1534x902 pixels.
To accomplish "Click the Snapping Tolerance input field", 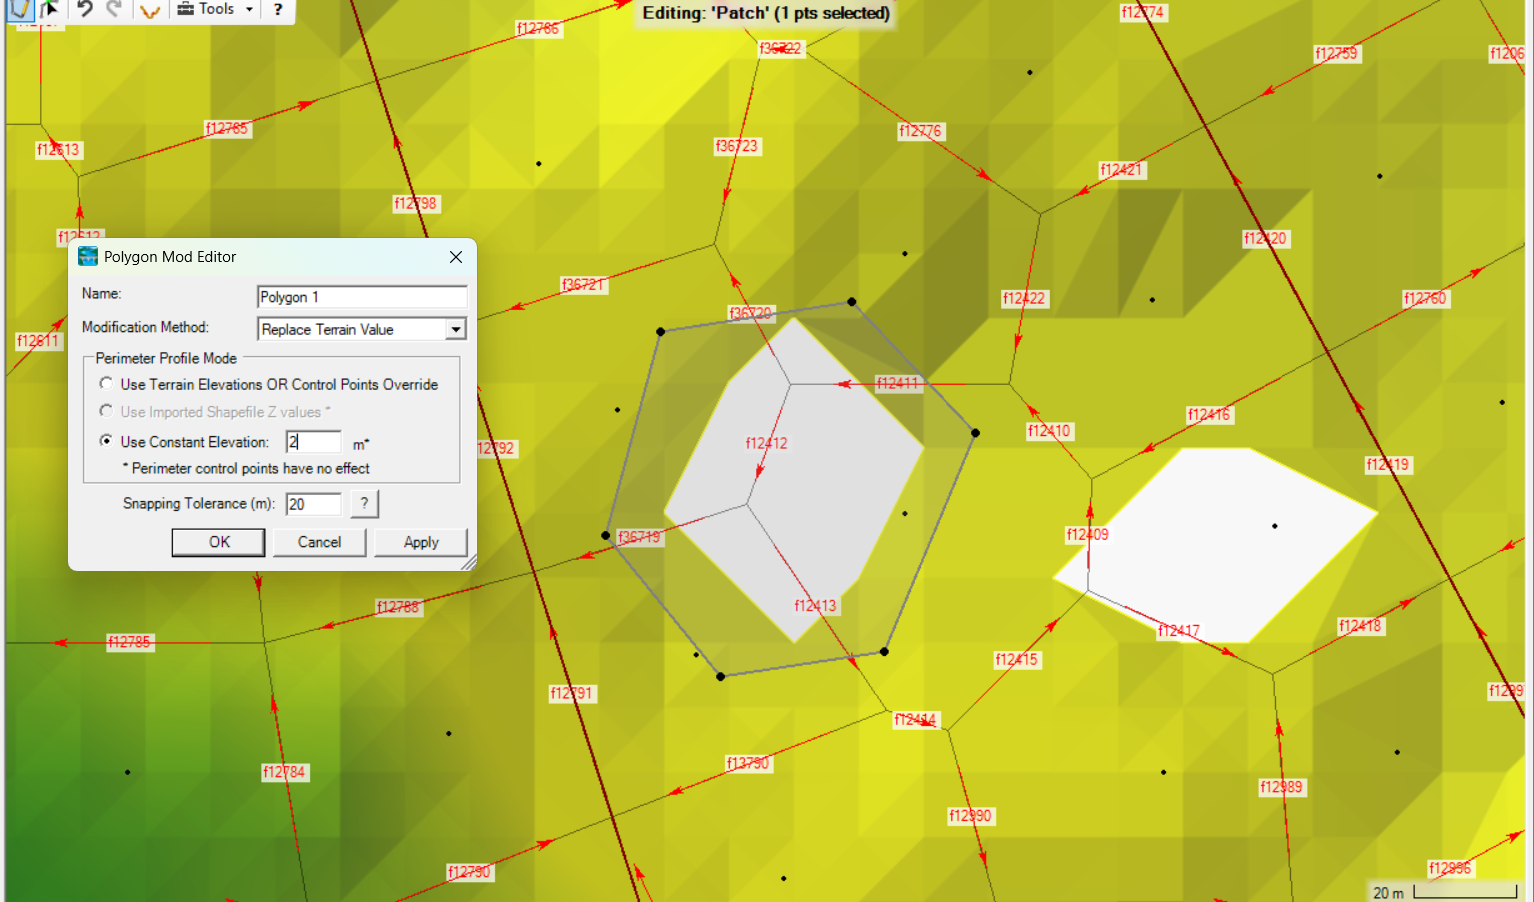I will point(314,504).
